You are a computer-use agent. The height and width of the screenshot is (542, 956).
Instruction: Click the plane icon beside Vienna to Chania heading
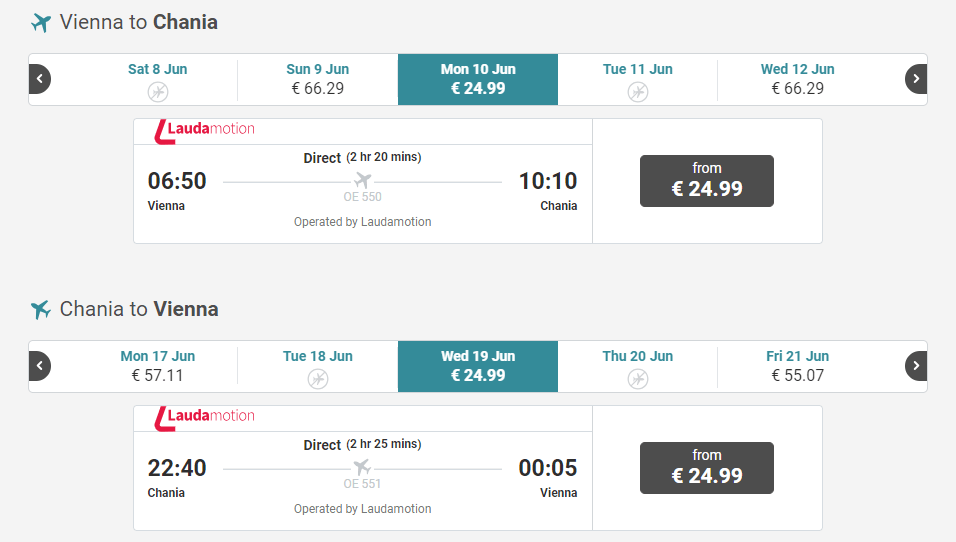click(x=41, y=23)
